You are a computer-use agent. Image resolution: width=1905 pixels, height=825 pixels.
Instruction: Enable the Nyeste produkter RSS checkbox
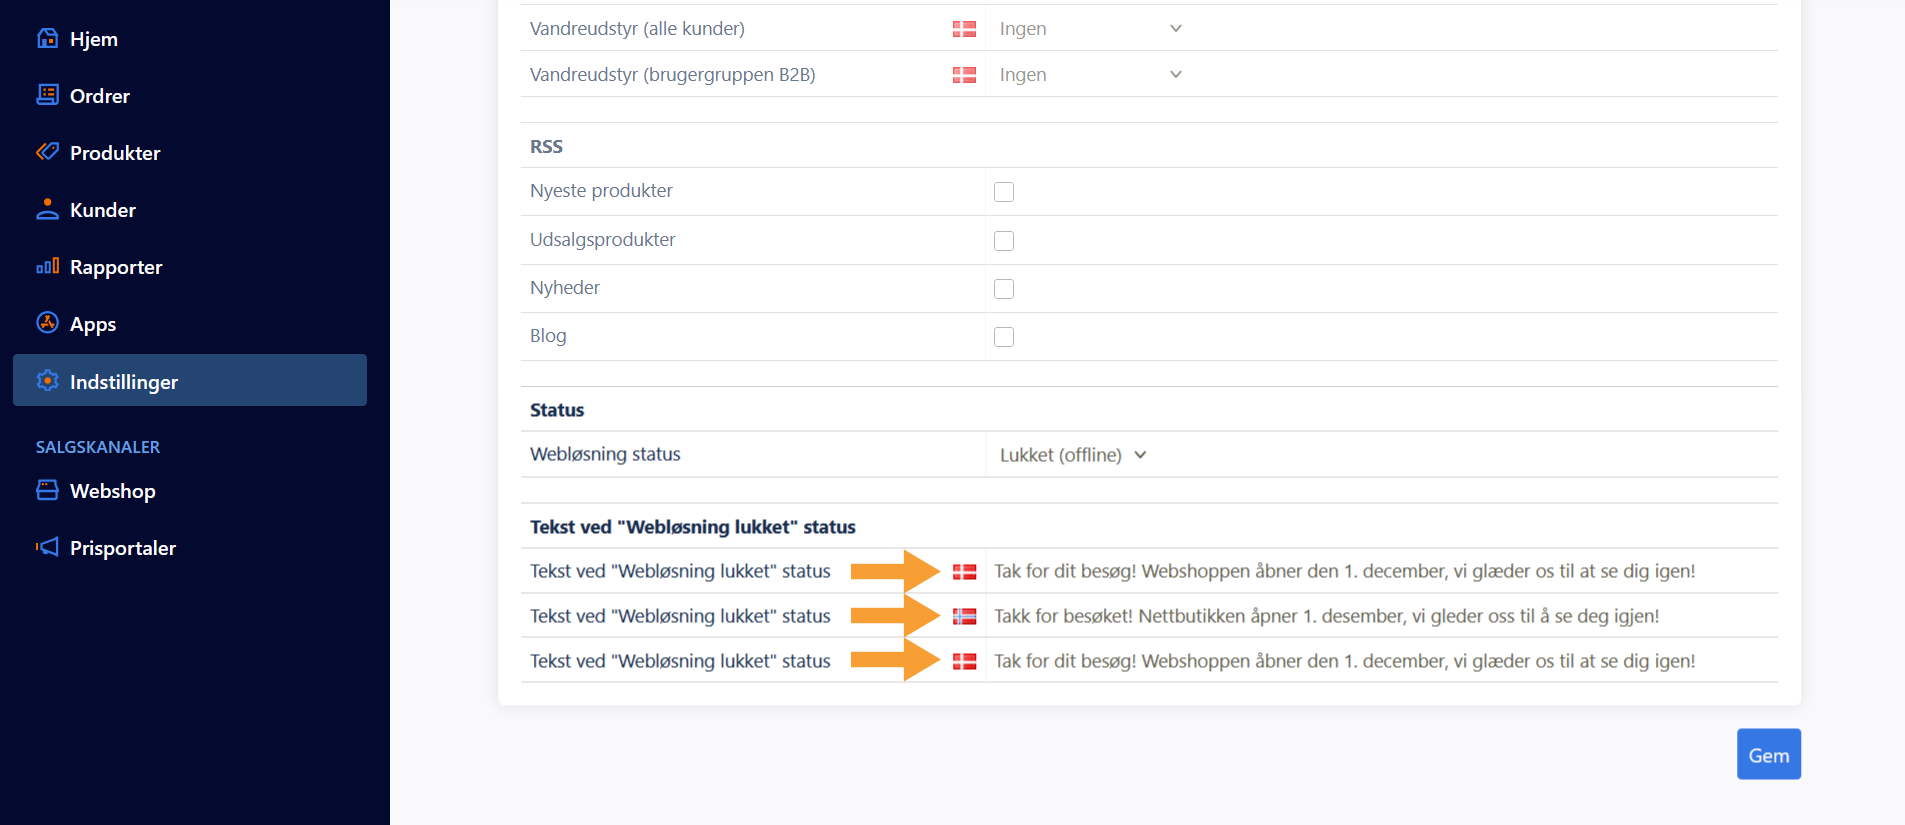(x=1004, y=192)
